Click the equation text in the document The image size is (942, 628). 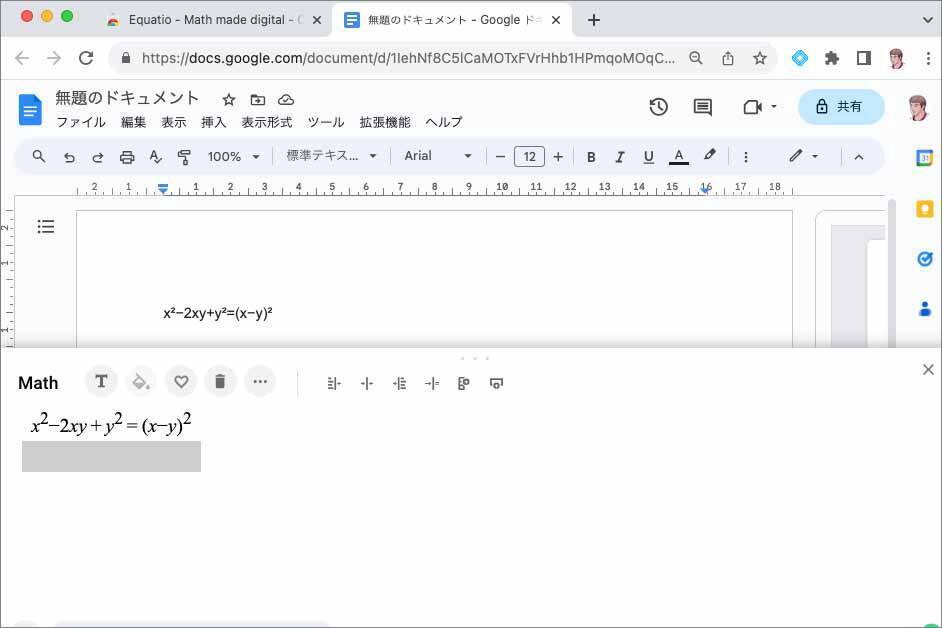217,312
